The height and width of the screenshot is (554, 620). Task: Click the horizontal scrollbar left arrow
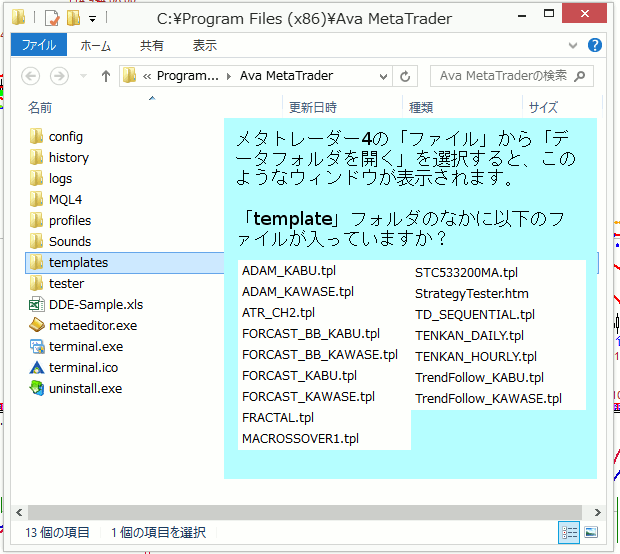point(19,512)
